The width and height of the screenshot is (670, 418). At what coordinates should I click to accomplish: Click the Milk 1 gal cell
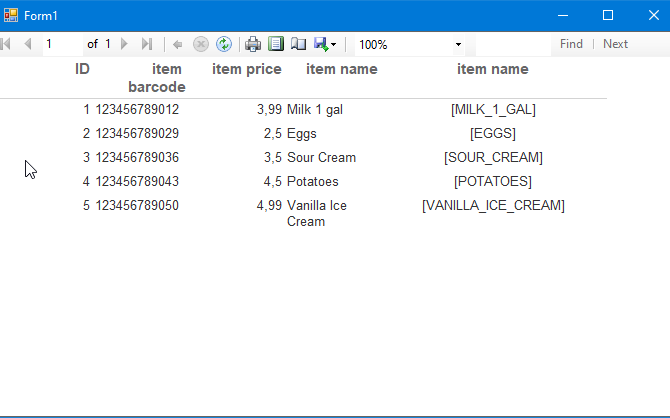click(x=315, y=109)
